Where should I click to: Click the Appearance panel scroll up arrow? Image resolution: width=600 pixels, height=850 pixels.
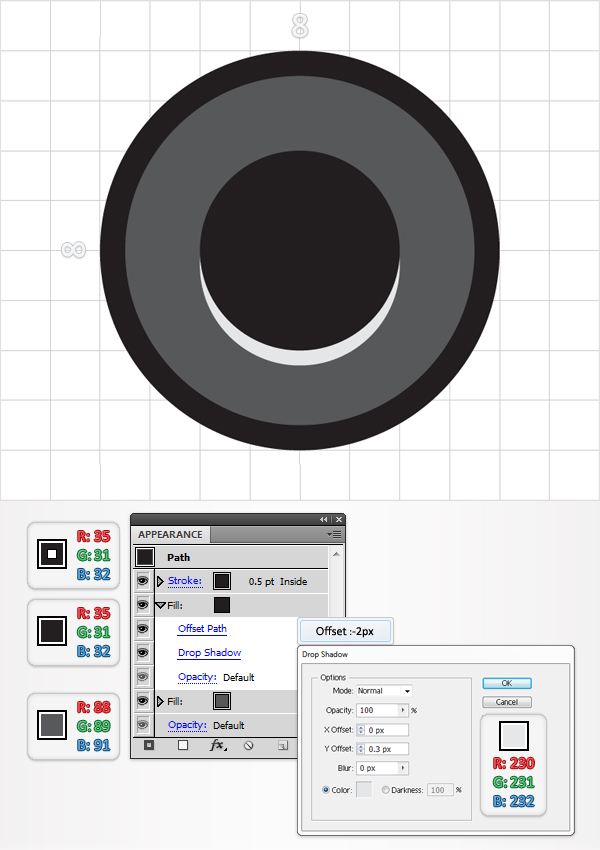pyautogui.click(x=336, y=554)
